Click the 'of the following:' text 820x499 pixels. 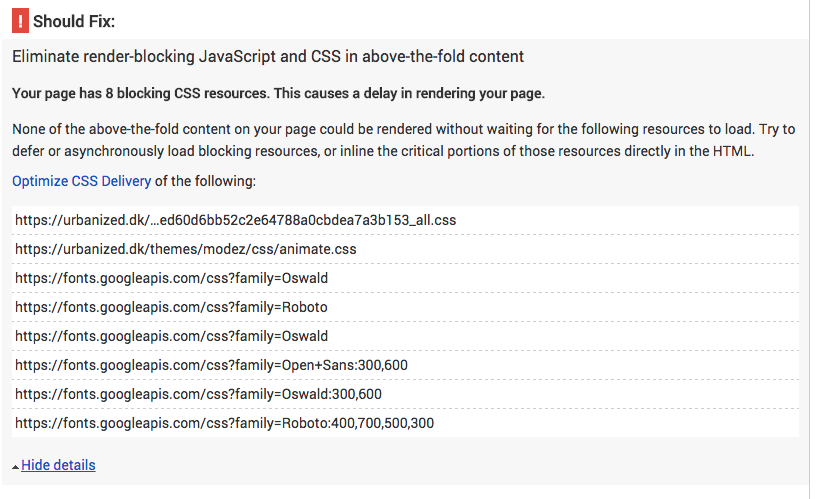tap(206, 181)
